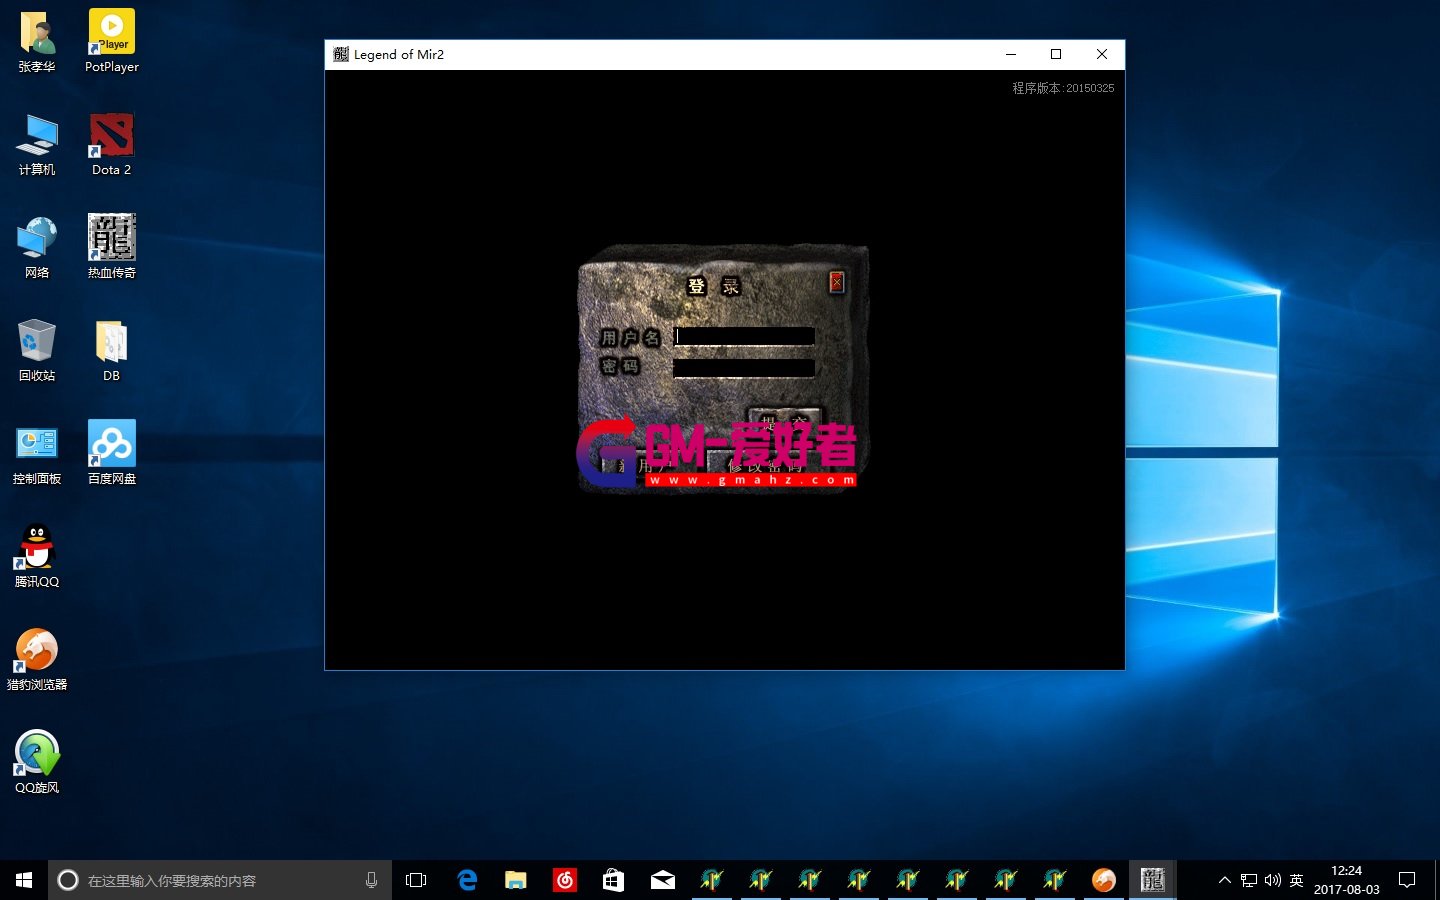Click the taskbar search box

pos(220,880)
